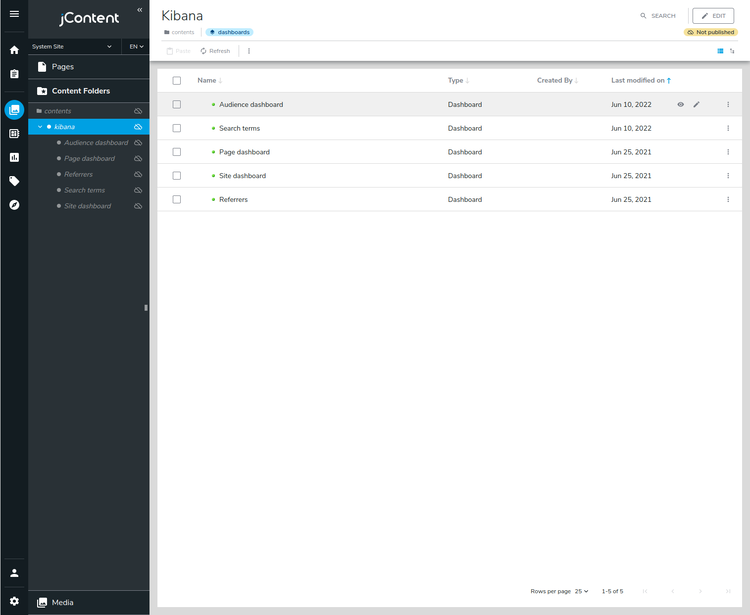This screenshot has width=750, height=615.
Task: Switch to the list view mode icon
Action: pos(720,51)
